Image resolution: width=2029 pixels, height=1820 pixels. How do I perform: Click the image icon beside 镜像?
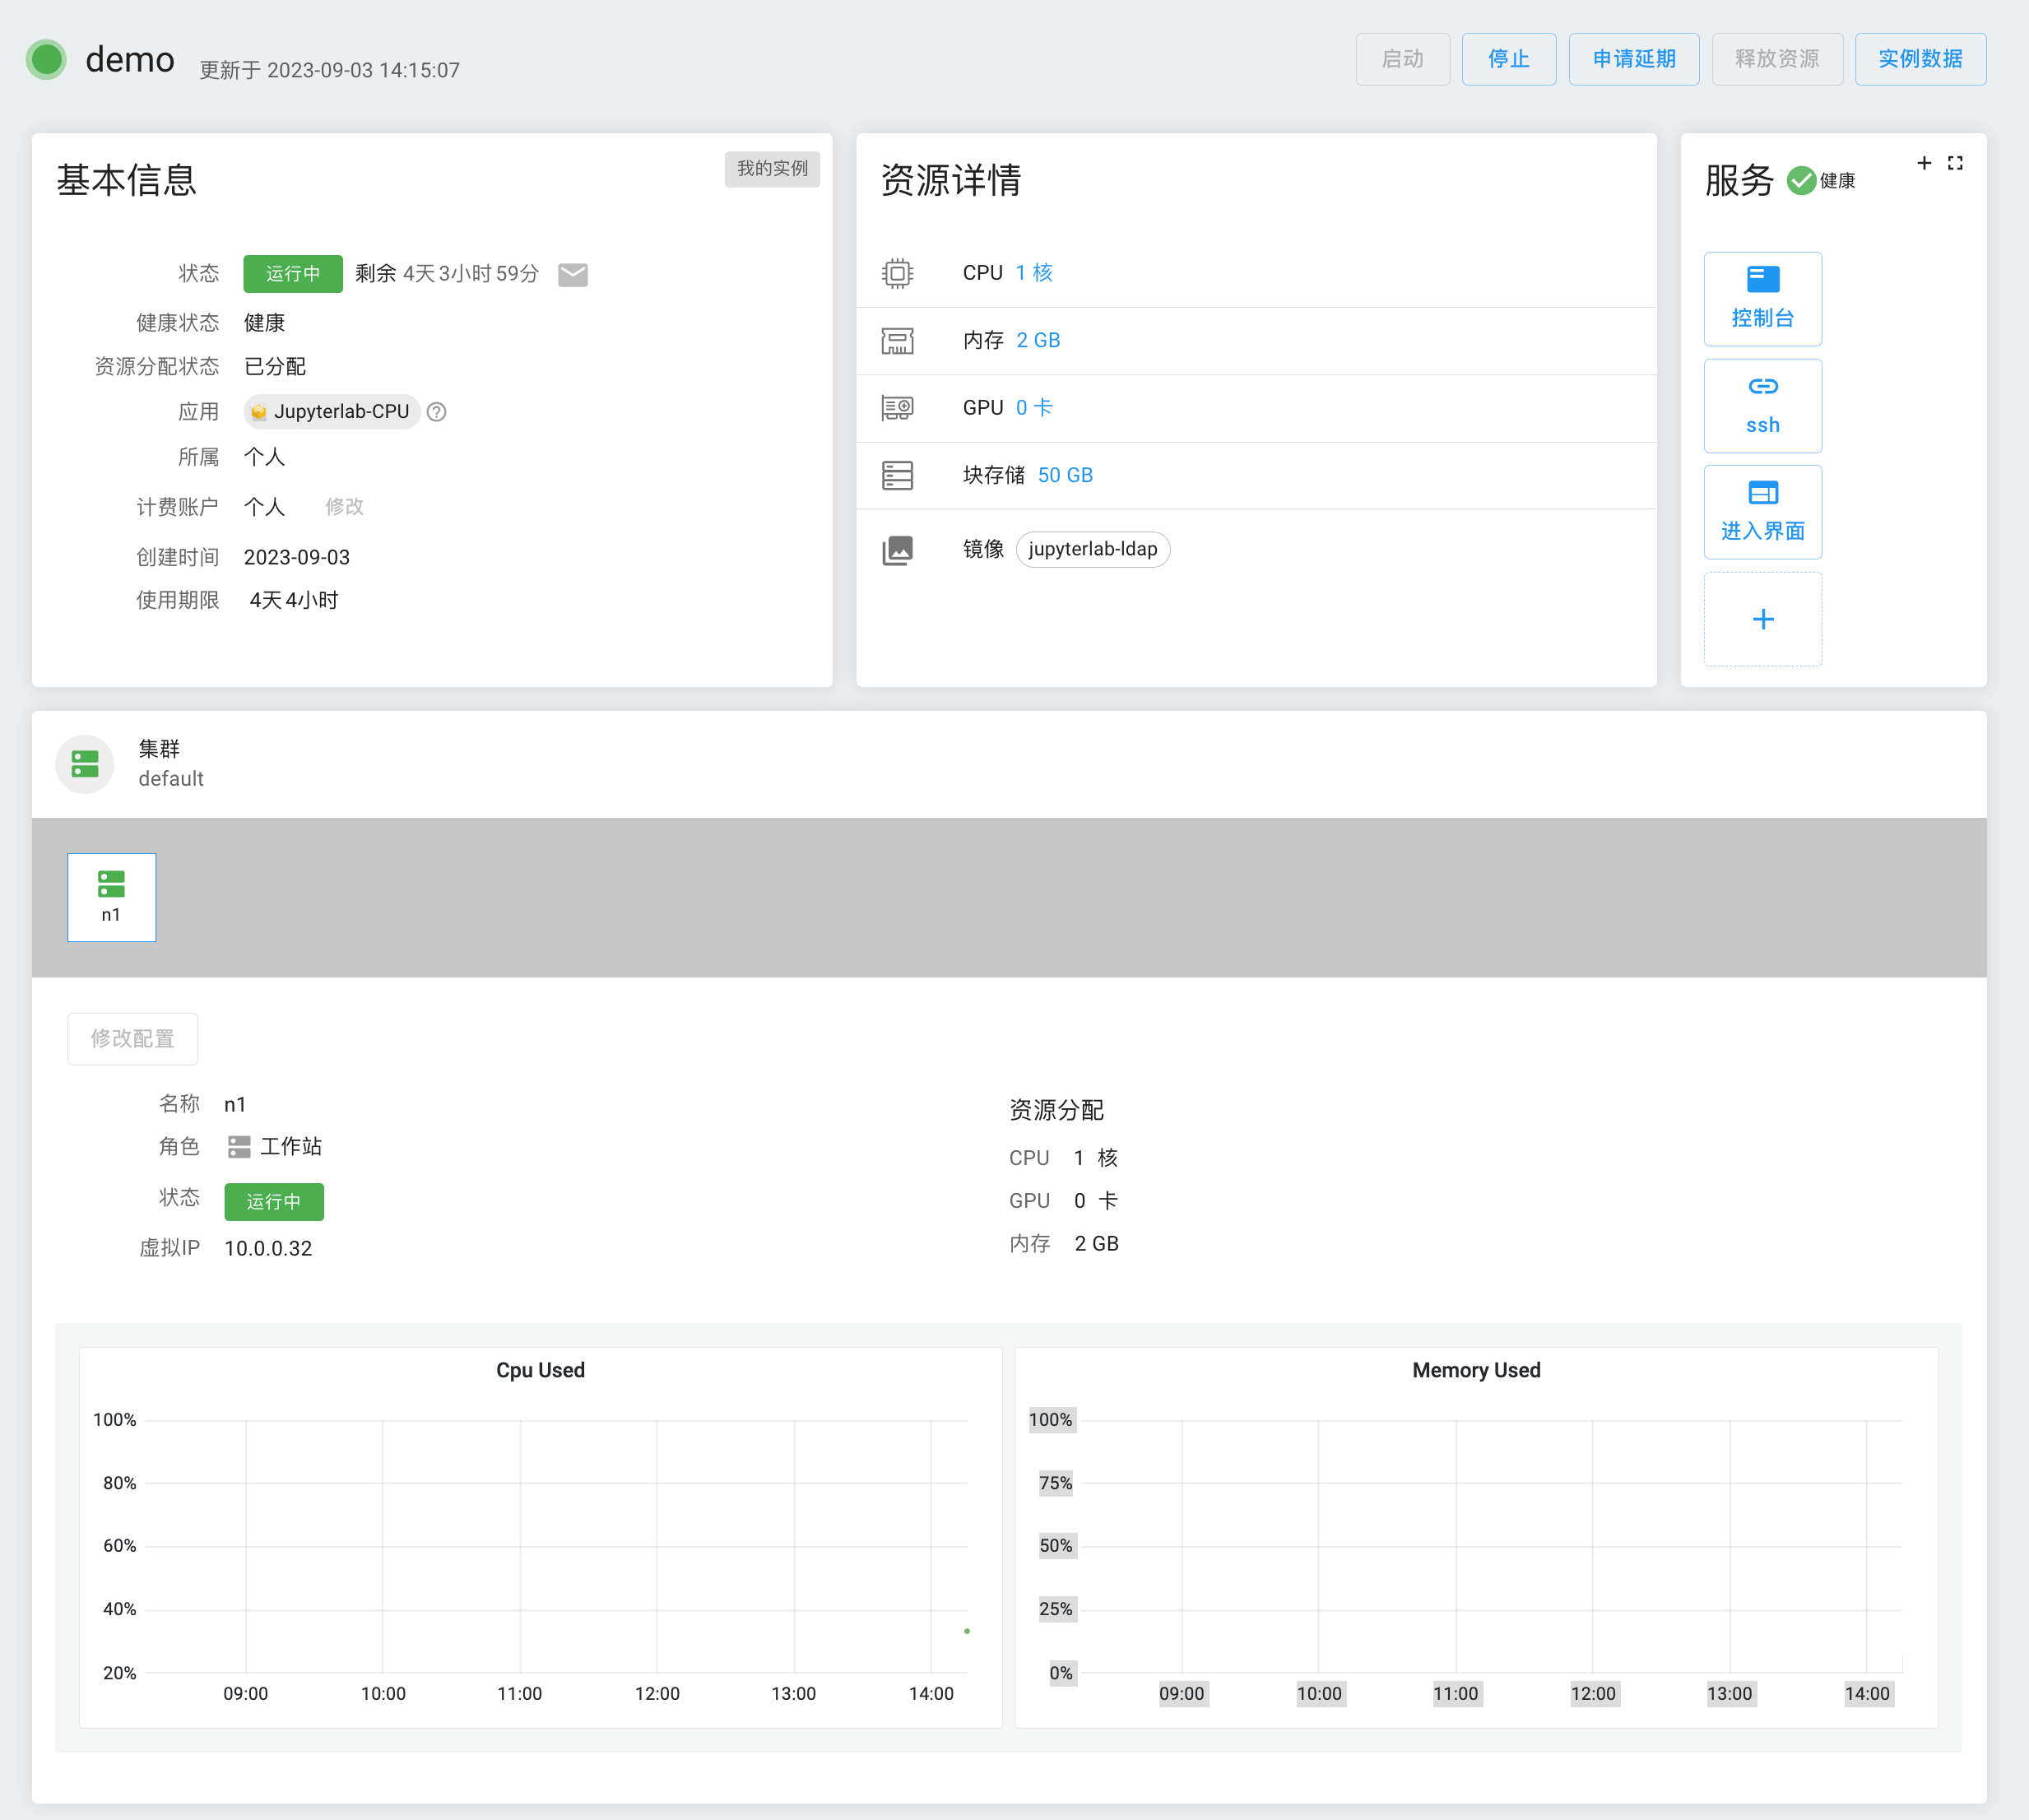click(898, 550)
